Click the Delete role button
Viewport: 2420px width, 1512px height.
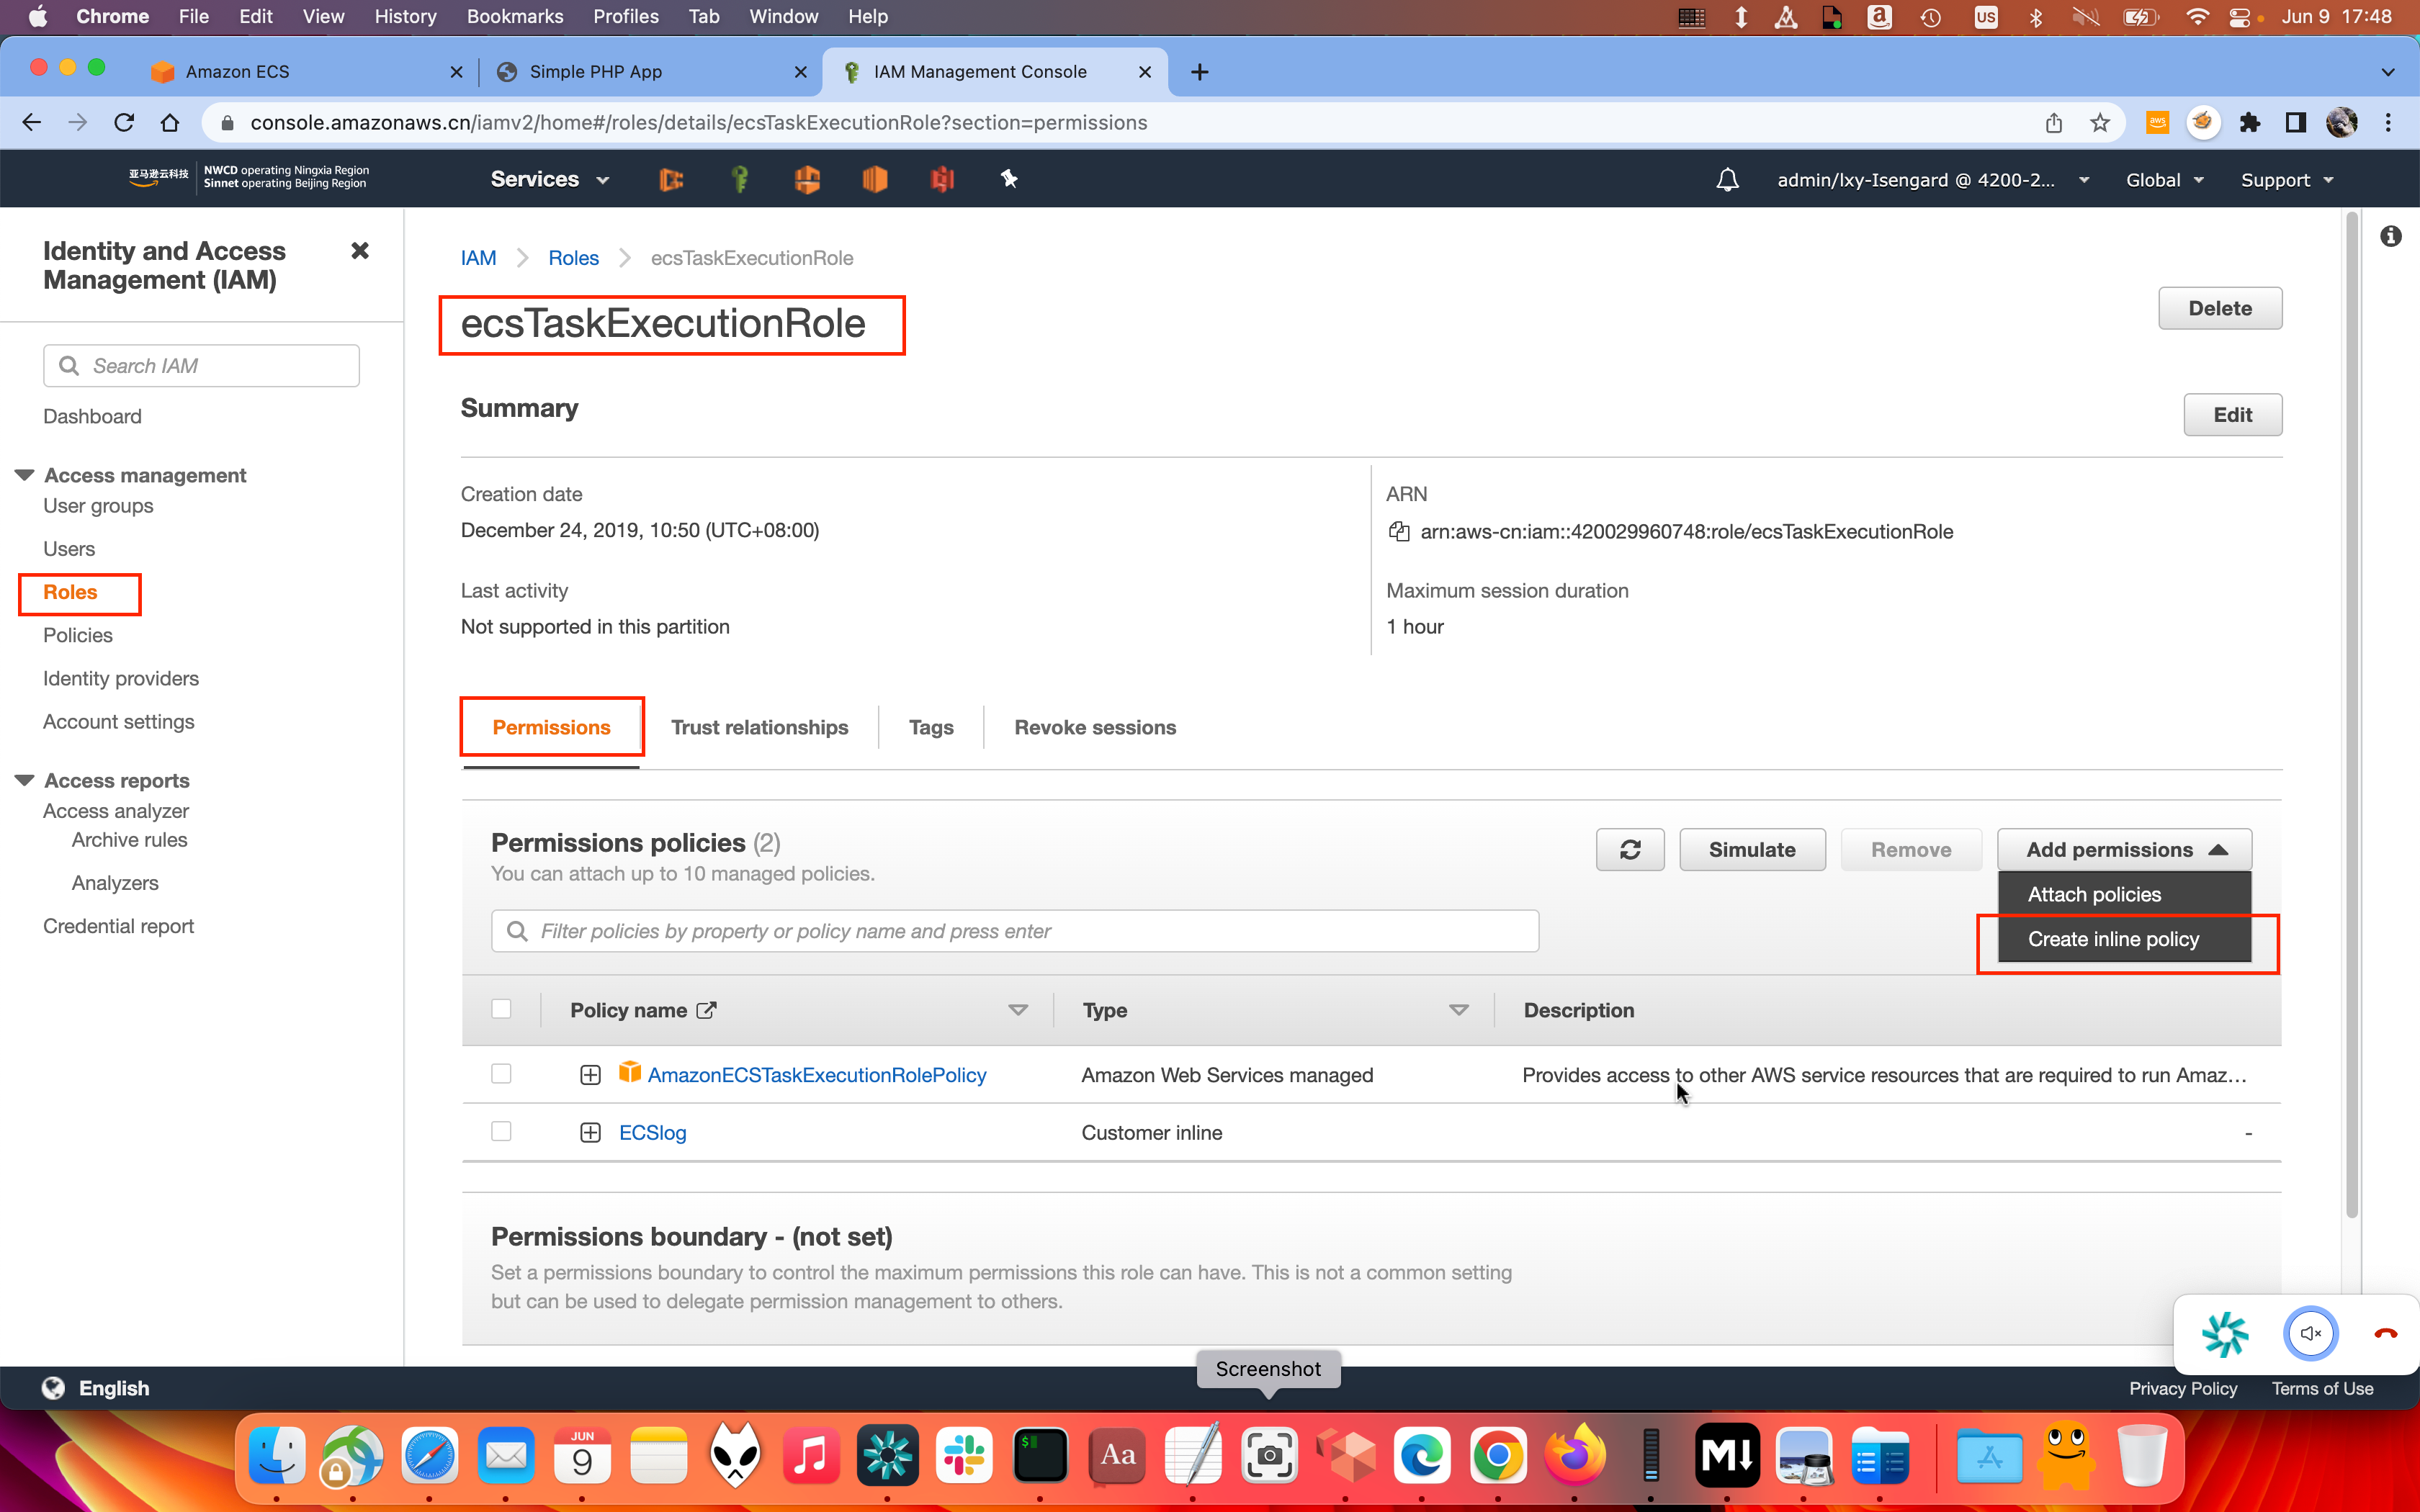[2220, 308]
